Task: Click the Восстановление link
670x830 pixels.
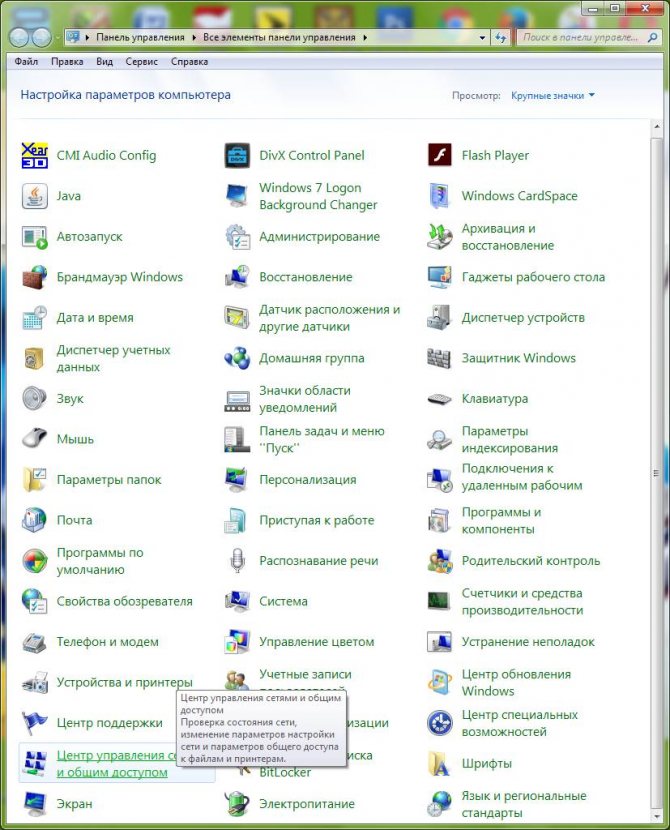Action: click(305, 277)
